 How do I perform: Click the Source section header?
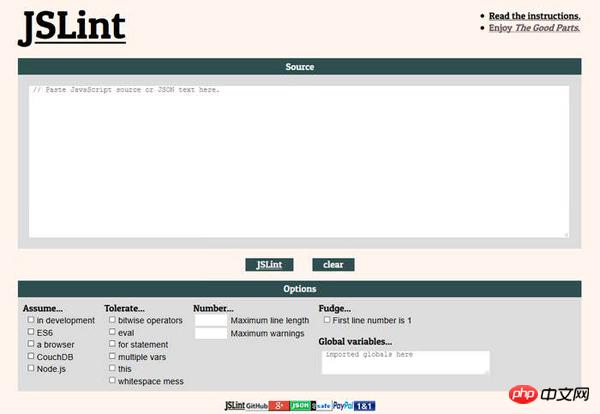pos(300,67)
